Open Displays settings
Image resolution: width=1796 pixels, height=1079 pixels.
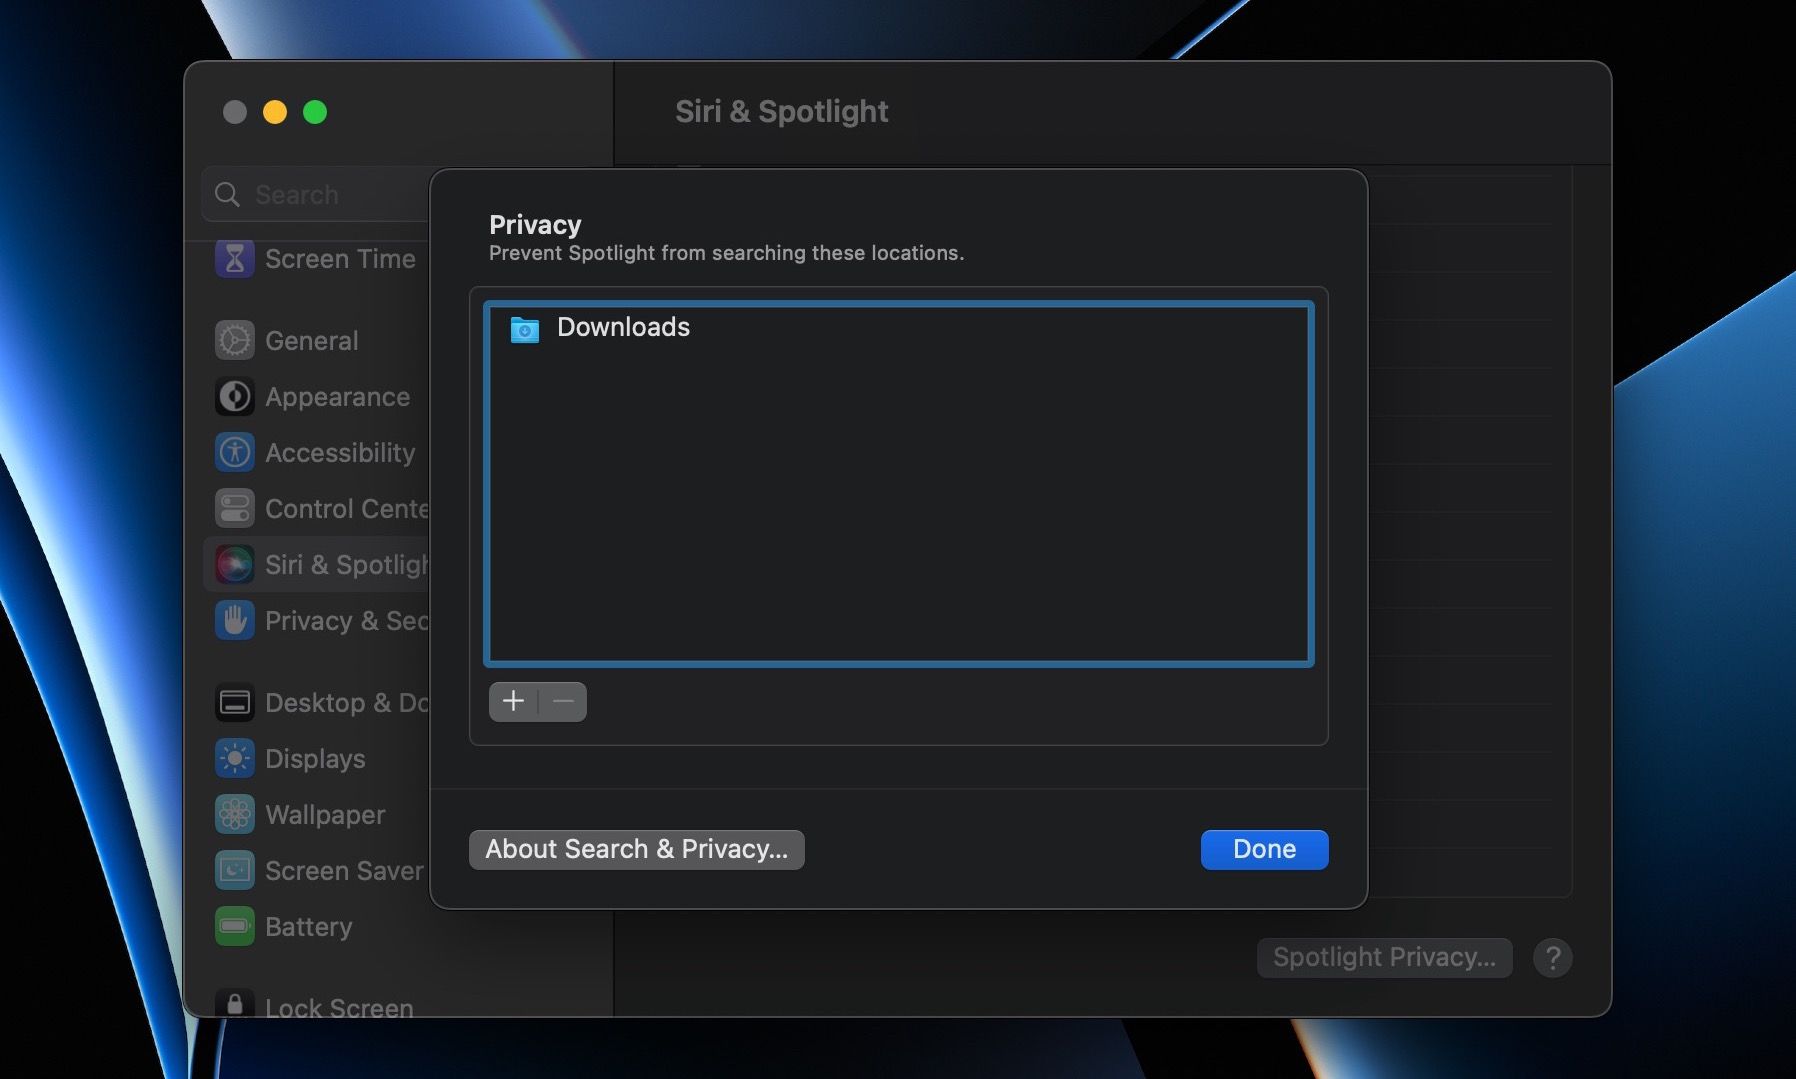(318, 759)
